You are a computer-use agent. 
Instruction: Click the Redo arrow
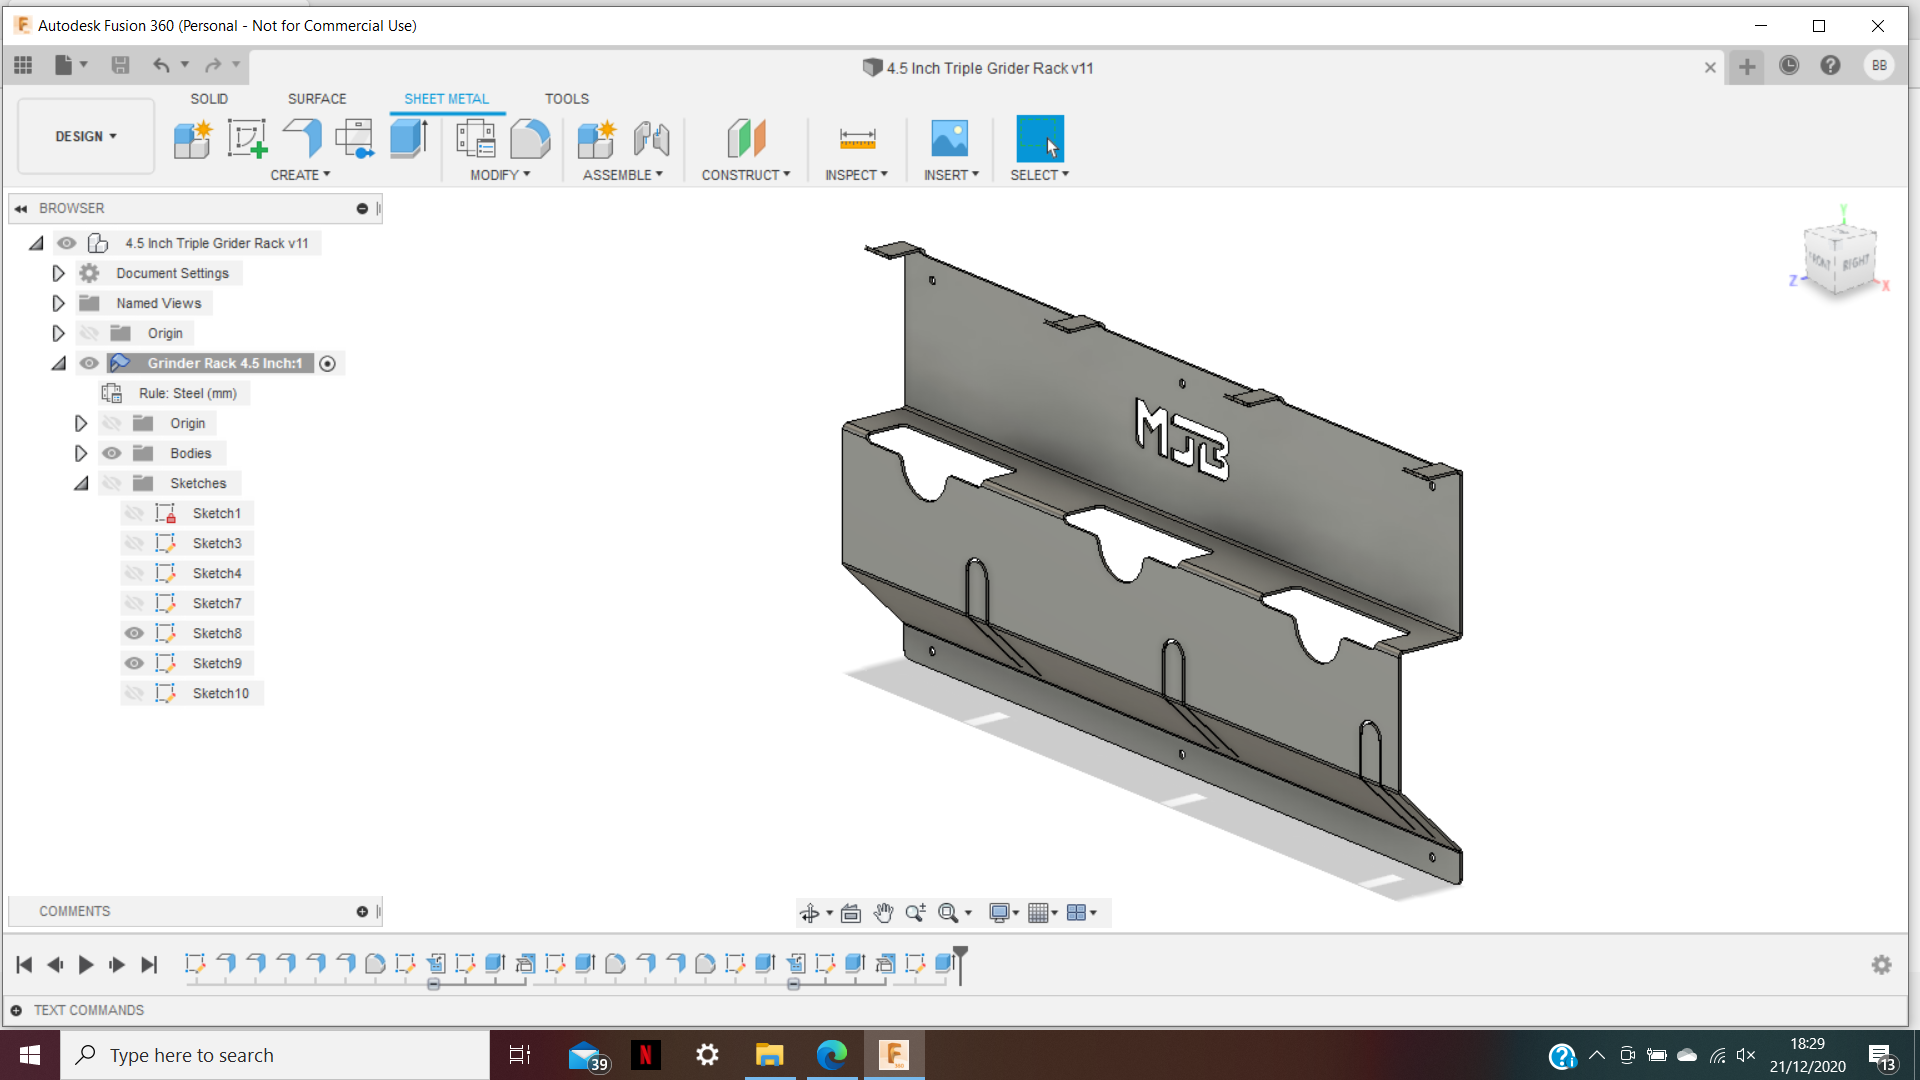coord(213,65)
